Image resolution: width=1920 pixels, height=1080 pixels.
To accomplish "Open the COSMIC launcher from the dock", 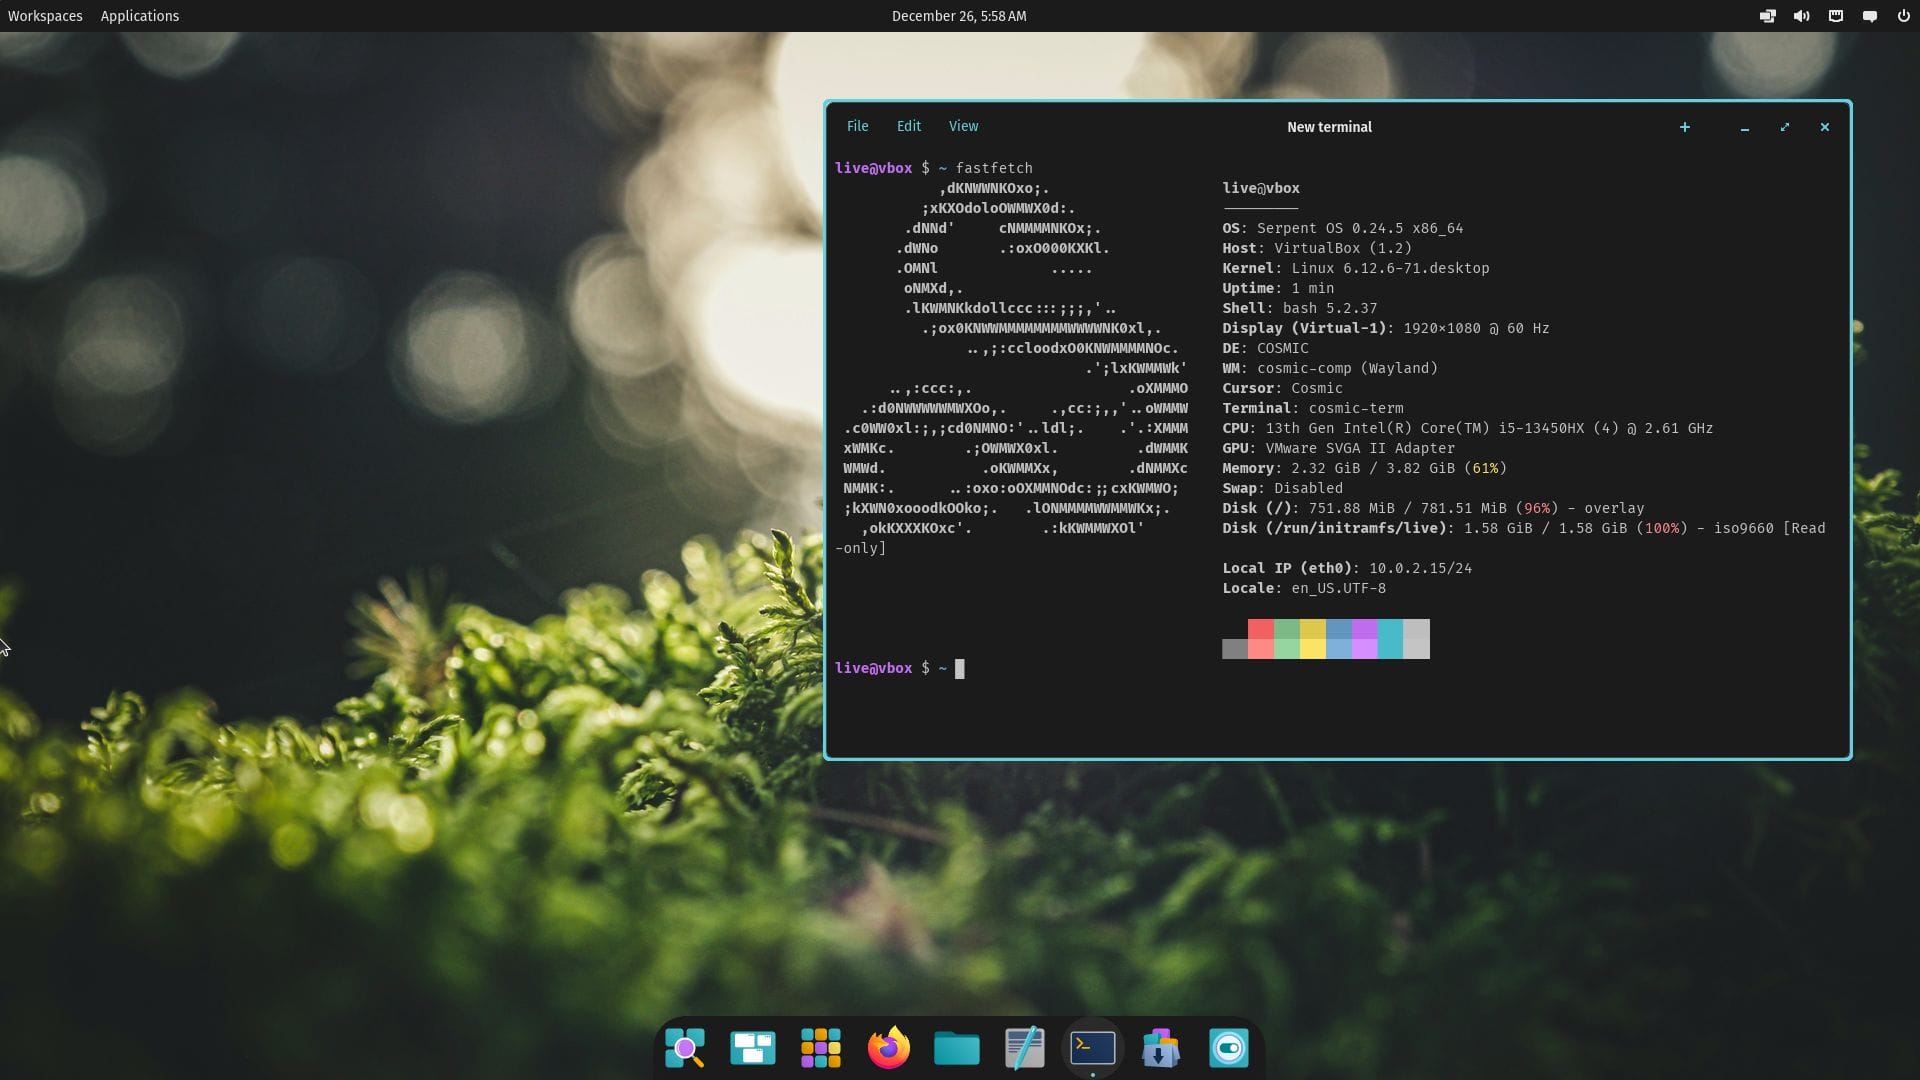I will click(686, 1048).
